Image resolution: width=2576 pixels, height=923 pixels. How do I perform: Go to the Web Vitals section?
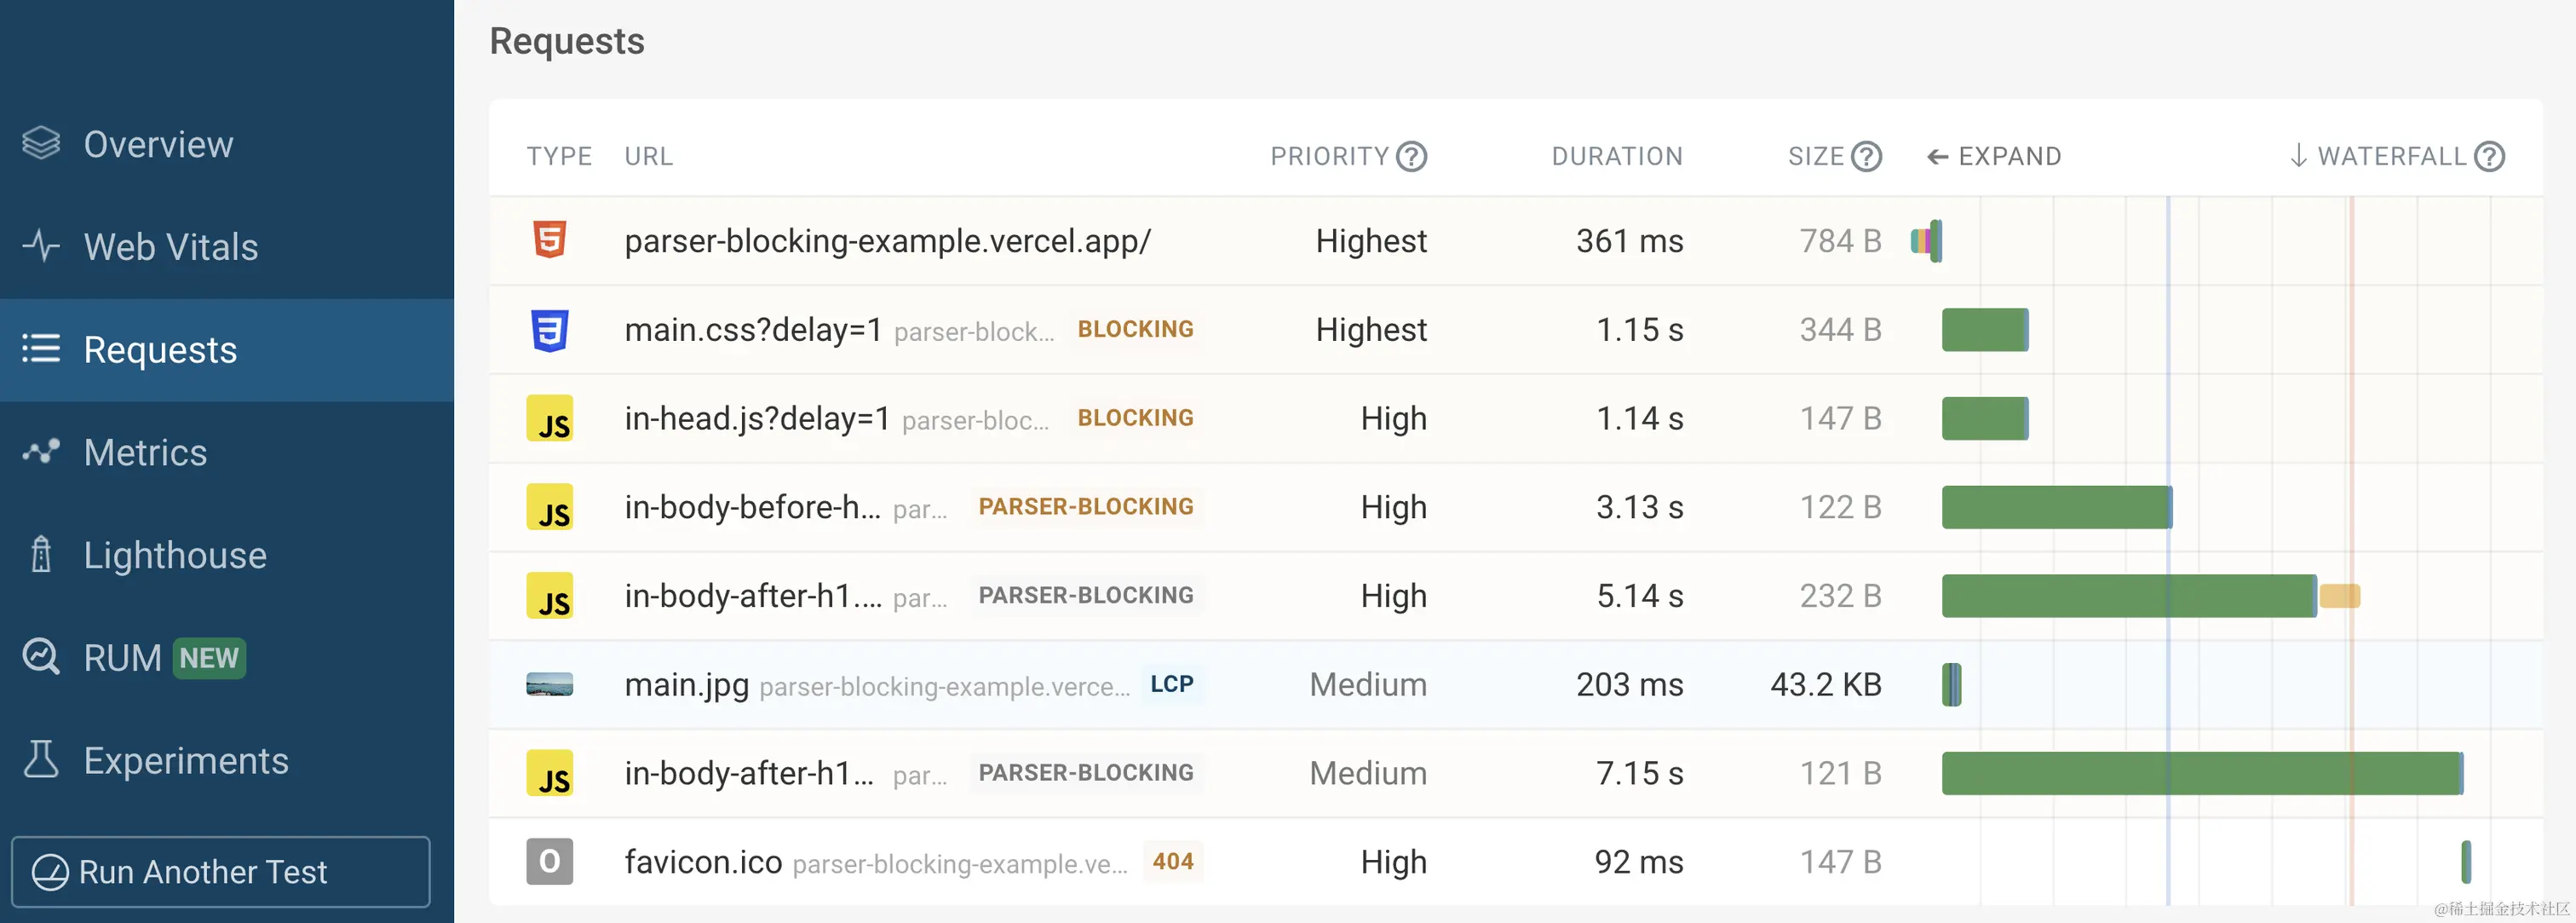(170, 247)
